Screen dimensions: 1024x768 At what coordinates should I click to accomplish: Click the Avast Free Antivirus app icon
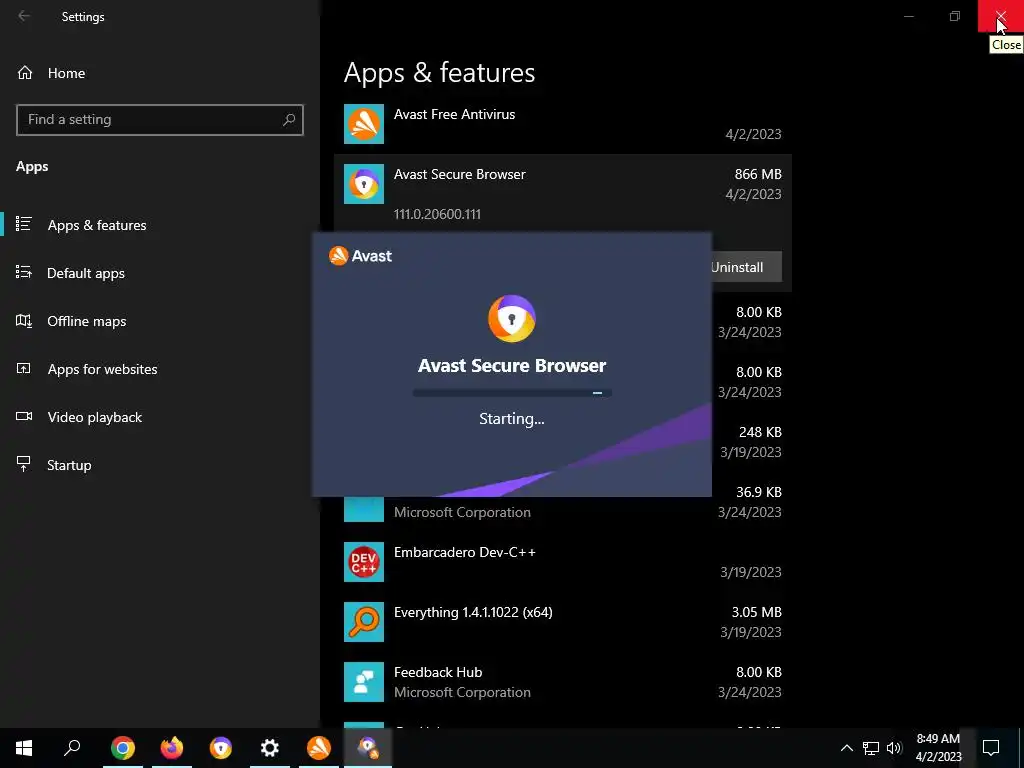pyautogui.click(x=364, y=124)
